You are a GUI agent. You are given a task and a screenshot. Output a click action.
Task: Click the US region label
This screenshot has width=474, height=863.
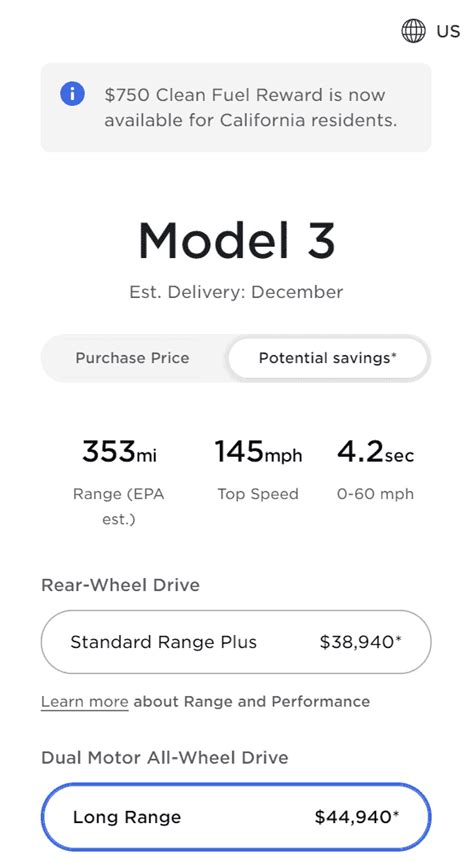448,31
